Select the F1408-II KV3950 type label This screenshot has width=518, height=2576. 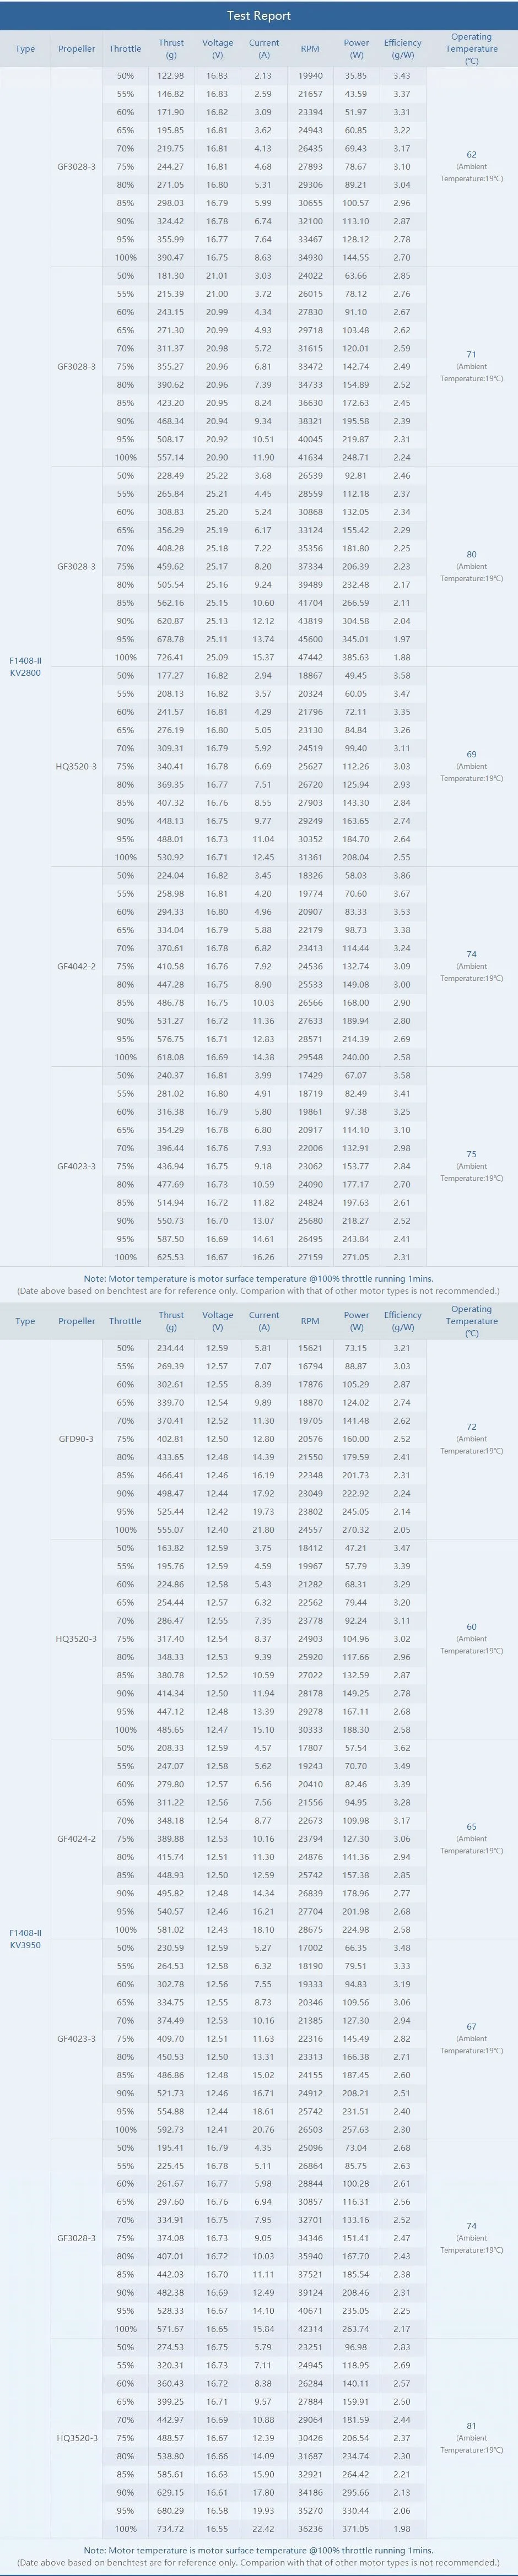click(x=25, y=1938)
